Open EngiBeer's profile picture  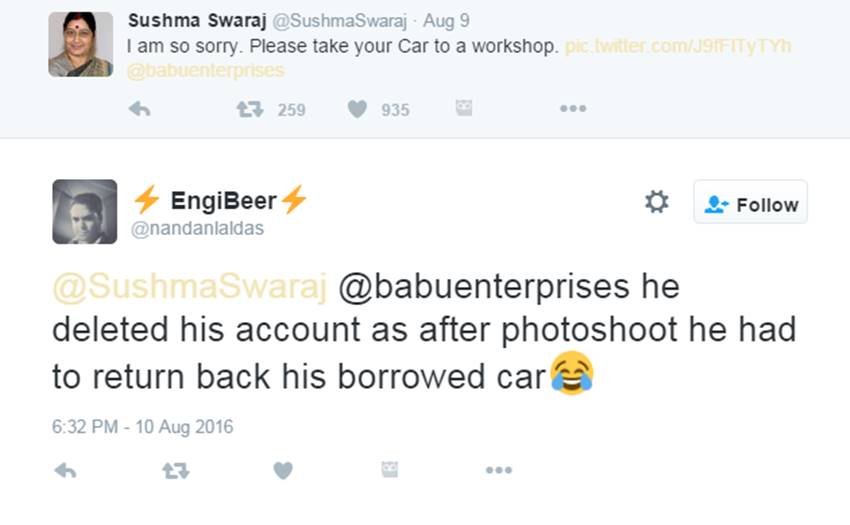click(84, 212)
